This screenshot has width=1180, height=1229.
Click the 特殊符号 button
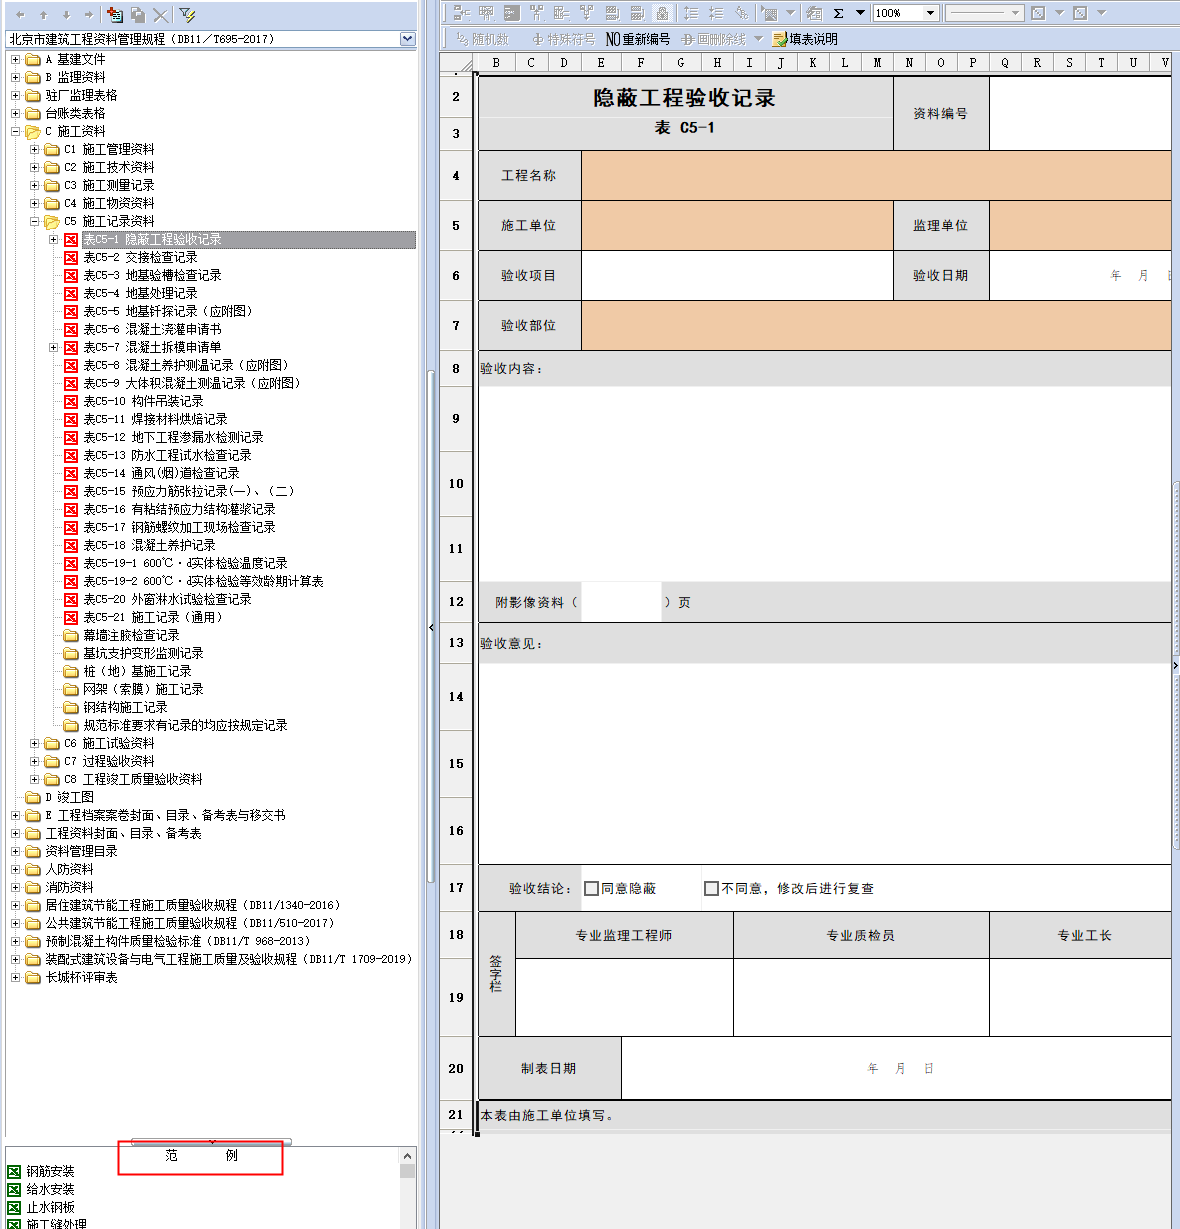click(564, 39)
